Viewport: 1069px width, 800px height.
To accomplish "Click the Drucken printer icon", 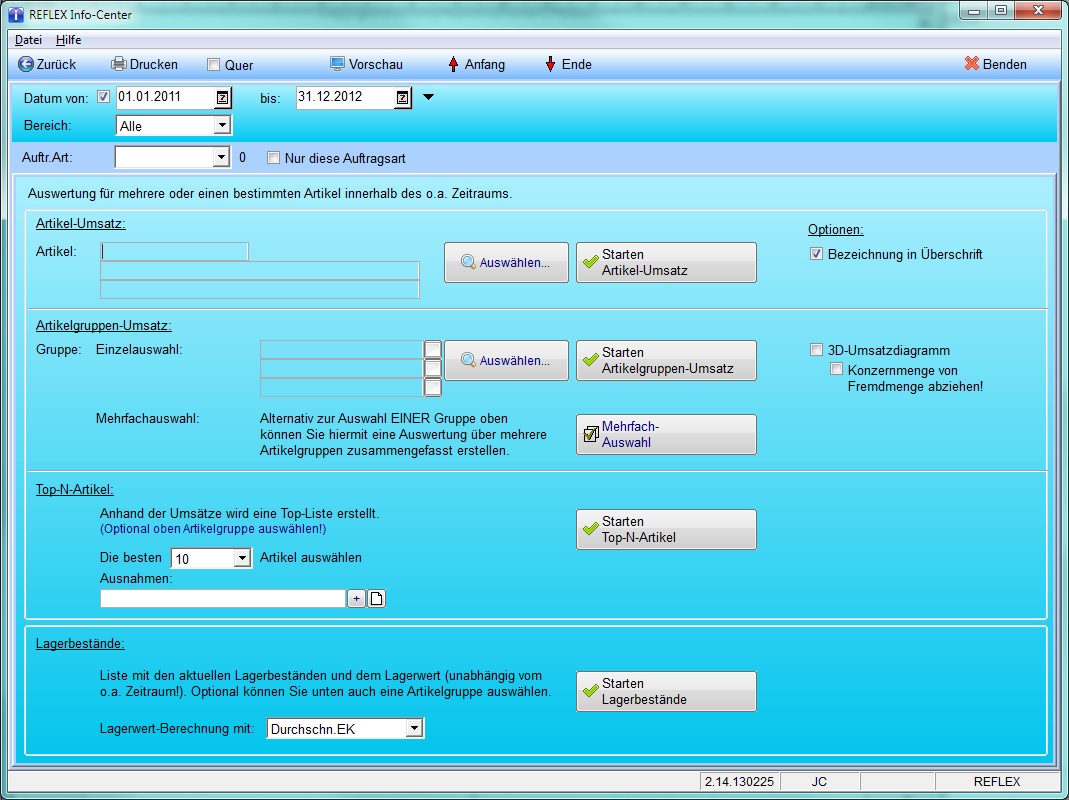I will click(119, 64).
